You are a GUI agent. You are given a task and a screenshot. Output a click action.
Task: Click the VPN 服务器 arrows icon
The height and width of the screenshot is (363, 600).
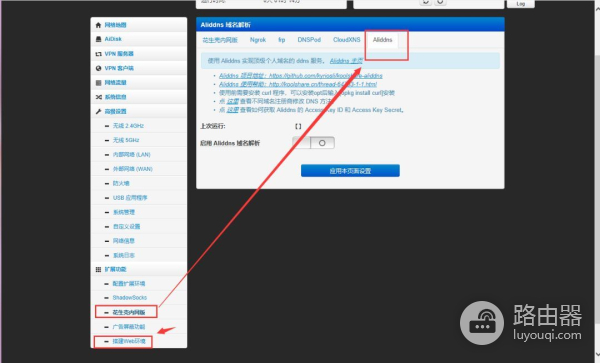(x=98, y=54)
